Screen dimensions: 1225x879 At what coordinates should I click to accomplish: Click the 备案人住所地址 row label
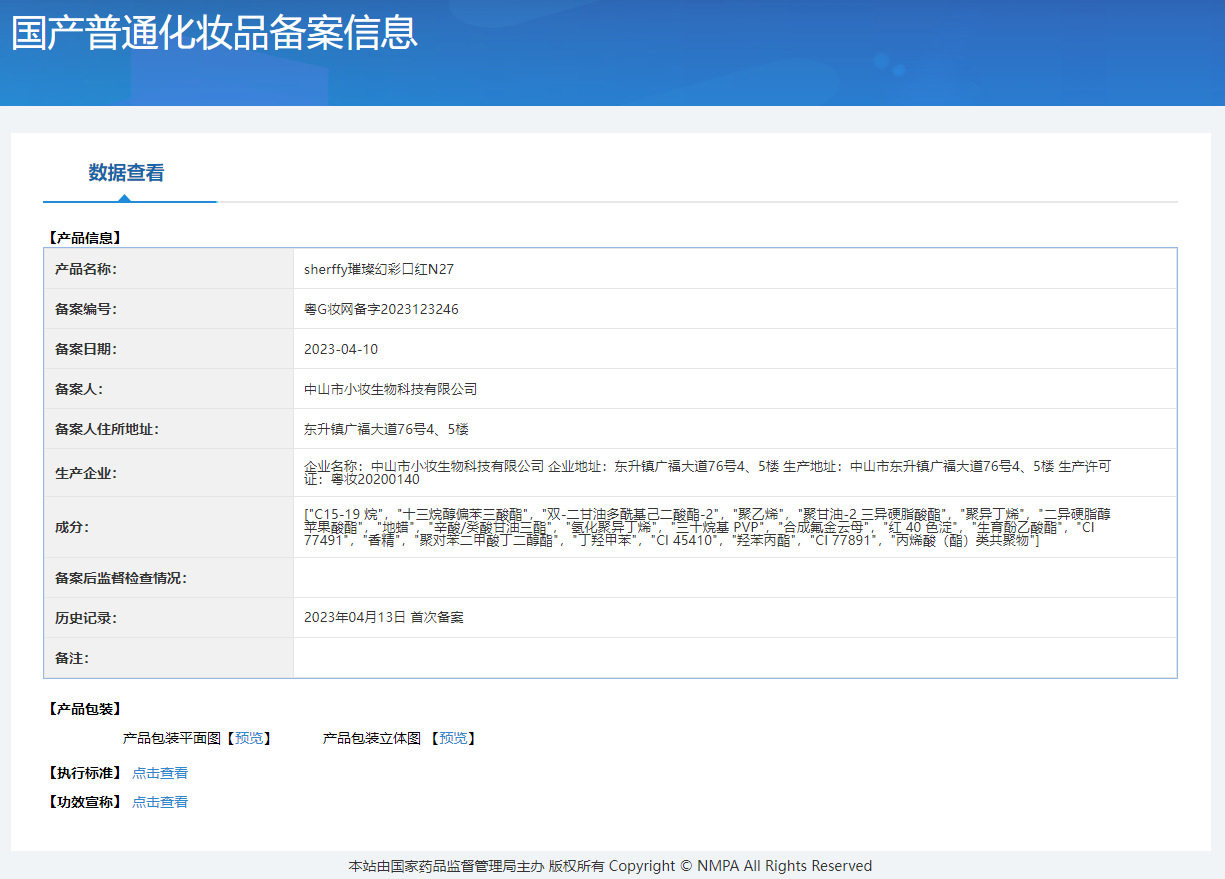107,429
